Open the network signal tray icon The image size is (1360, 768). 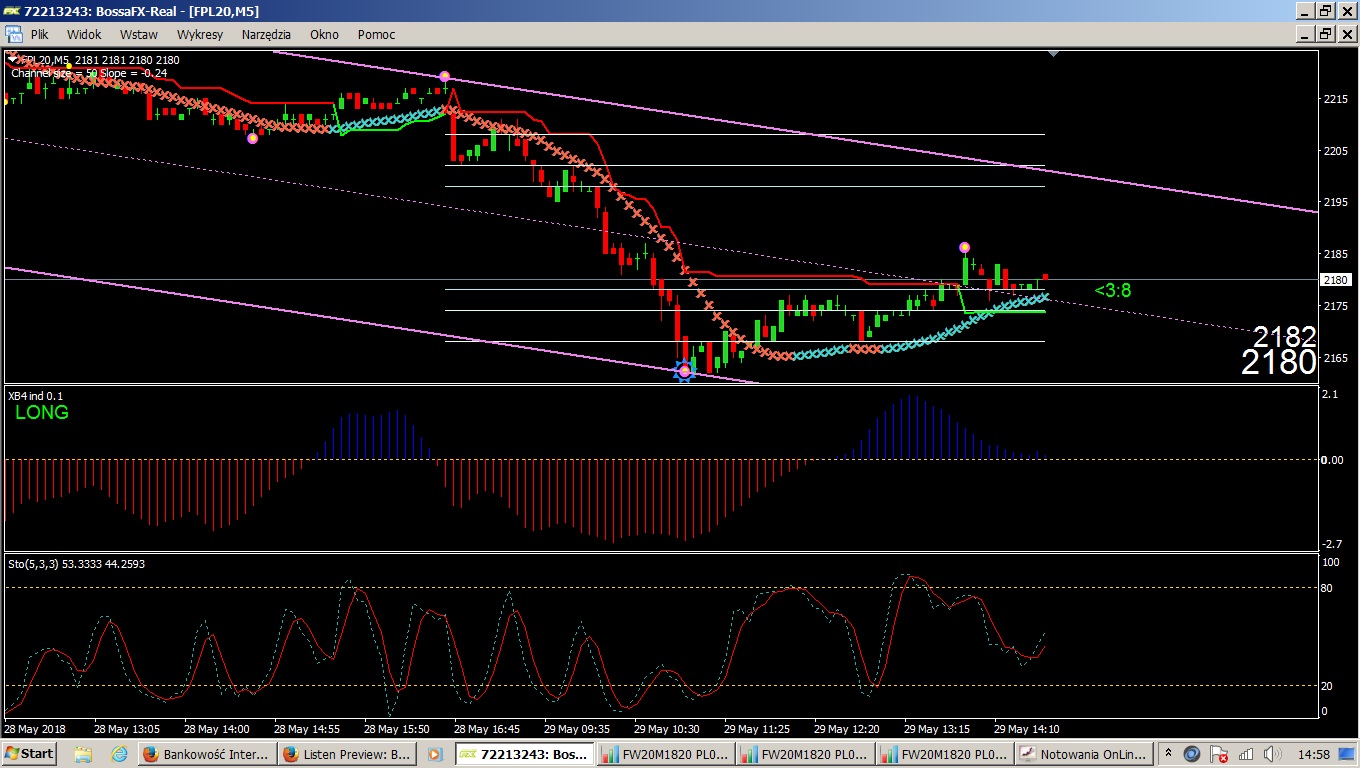coord(1245,753)
